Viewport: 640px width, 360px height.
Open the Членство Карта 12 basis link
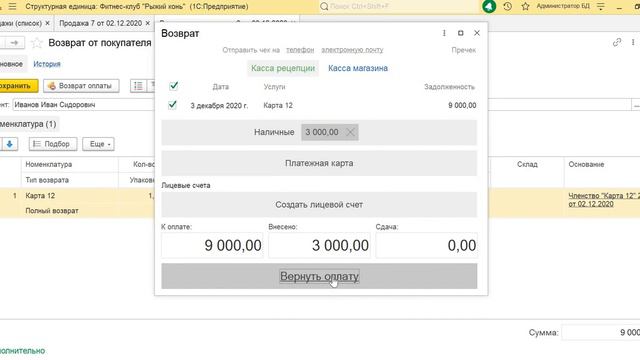pyautogui.click(x=603, y=200)
